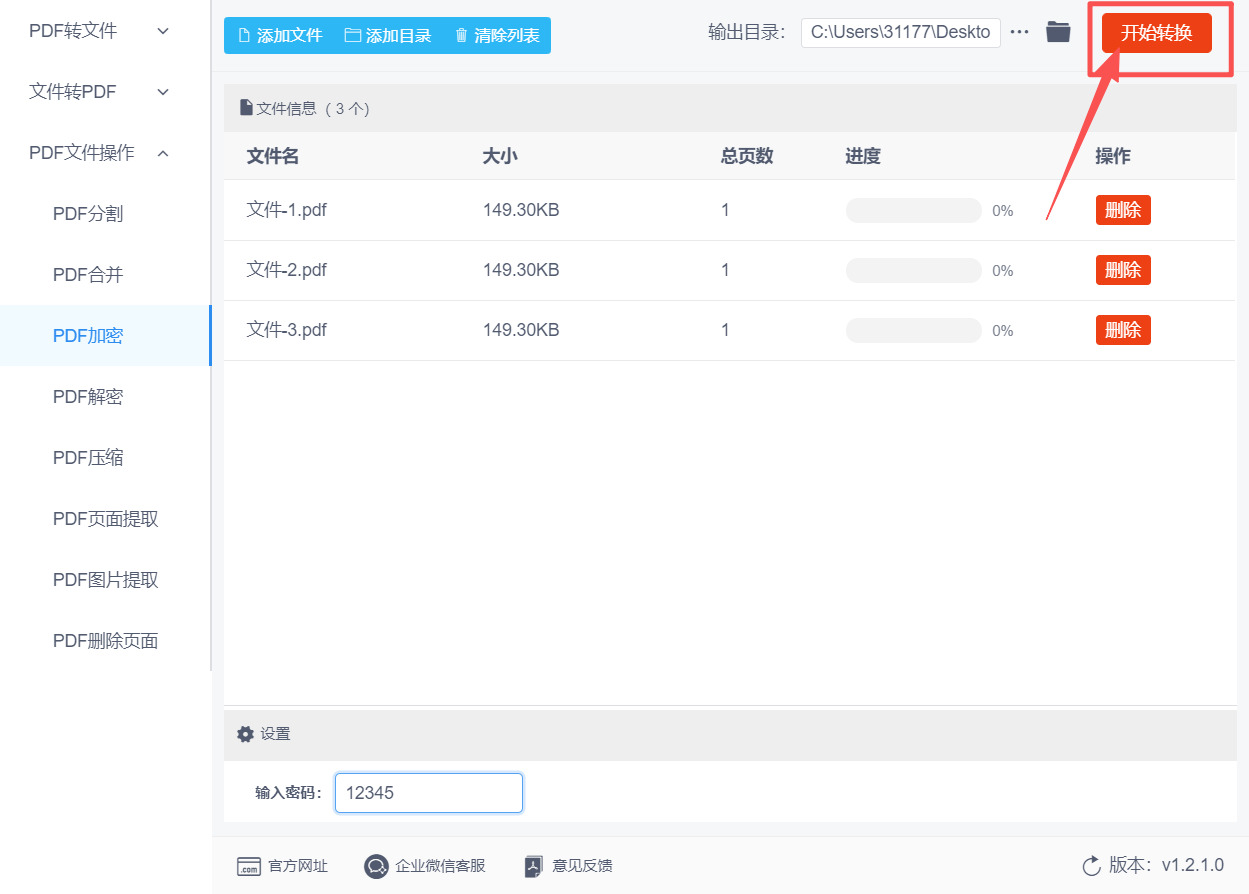Click the 文件信息 document icon
Viewport: 1249px width, 894px height.
click(246, 108)
